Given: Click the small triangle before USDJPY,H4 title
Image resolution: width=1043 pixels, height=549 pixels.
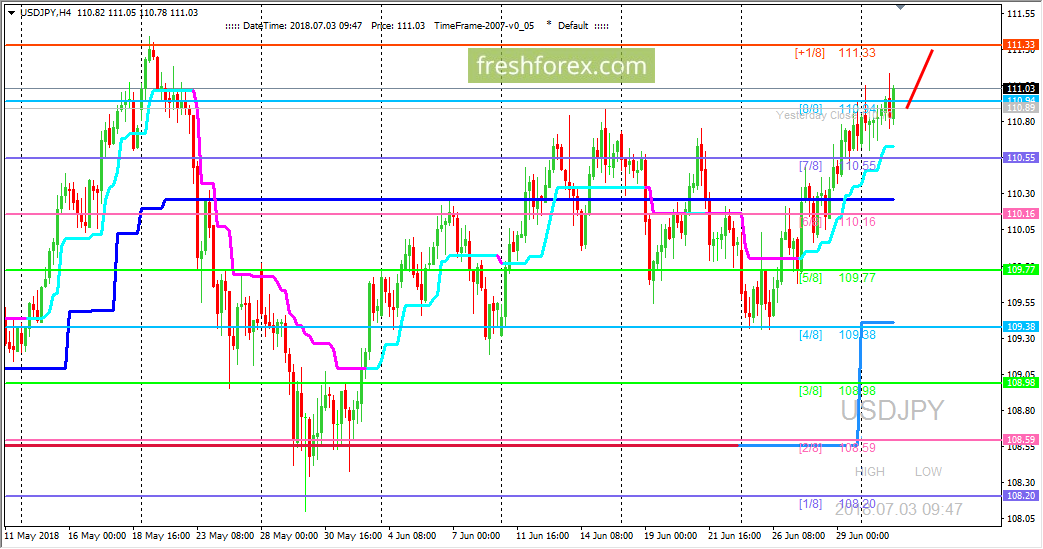Looking at the screenshot, I should tap(9, 11).
